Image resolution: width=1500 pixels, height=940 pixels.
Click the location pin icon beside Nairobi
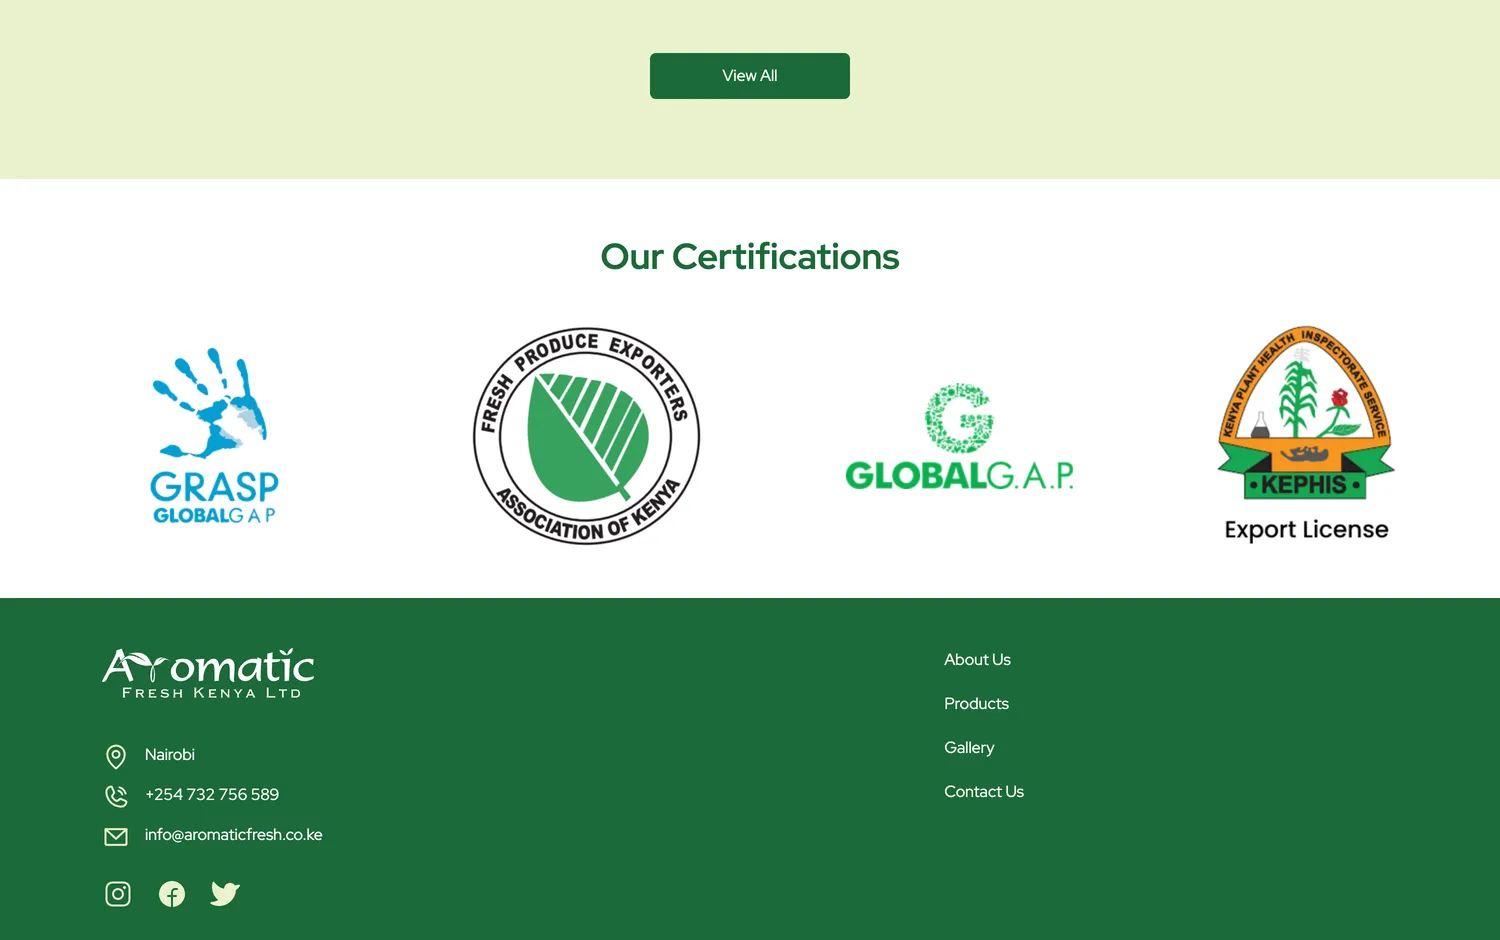[x=116, y=756]
